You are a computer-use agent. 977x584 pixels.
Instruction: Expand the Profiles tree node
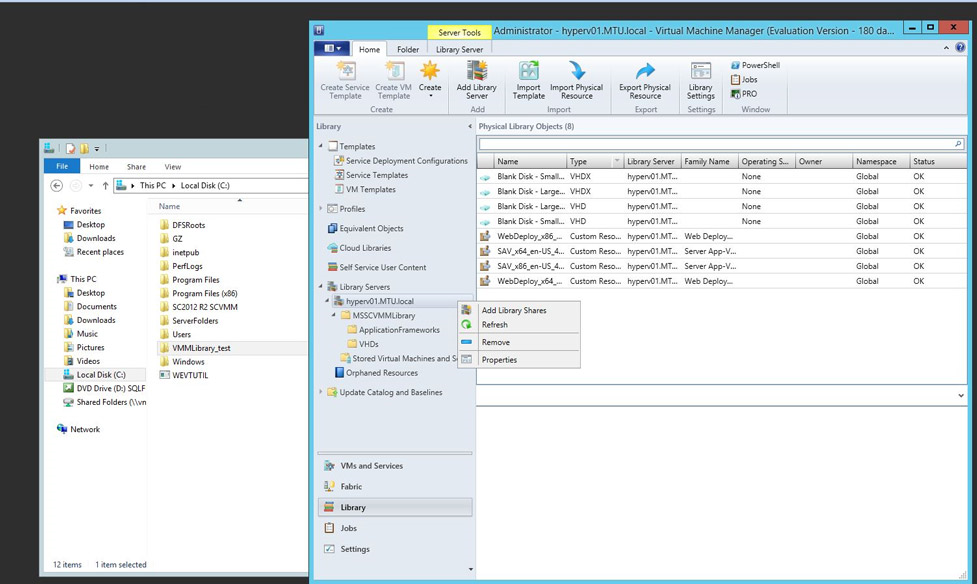(x=321, y=209)
